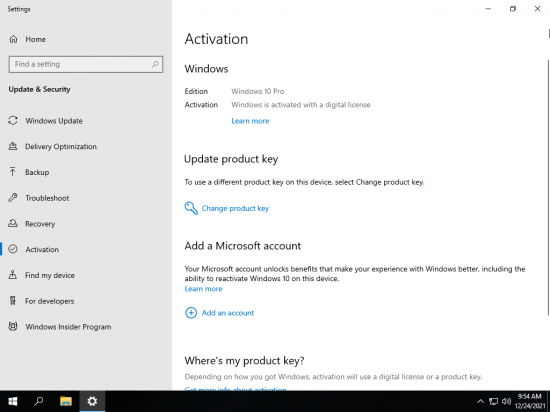Click the plus circle icon for Add an account
The height and width of the screenshot is (412, 550).
[x=191, y=313]
